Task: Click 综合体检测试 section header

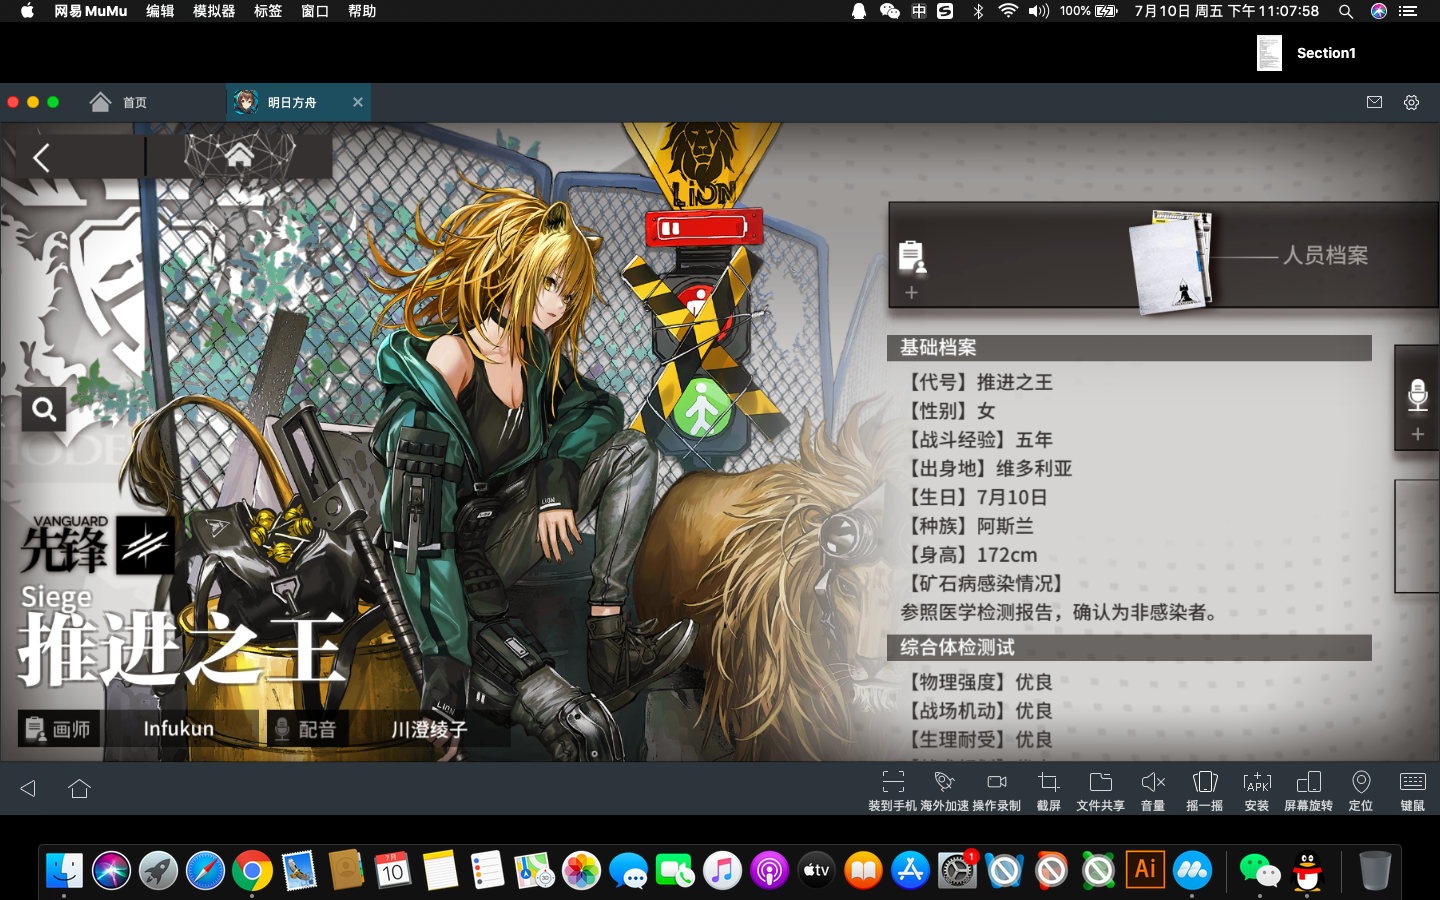Action: coord(1129,647)
